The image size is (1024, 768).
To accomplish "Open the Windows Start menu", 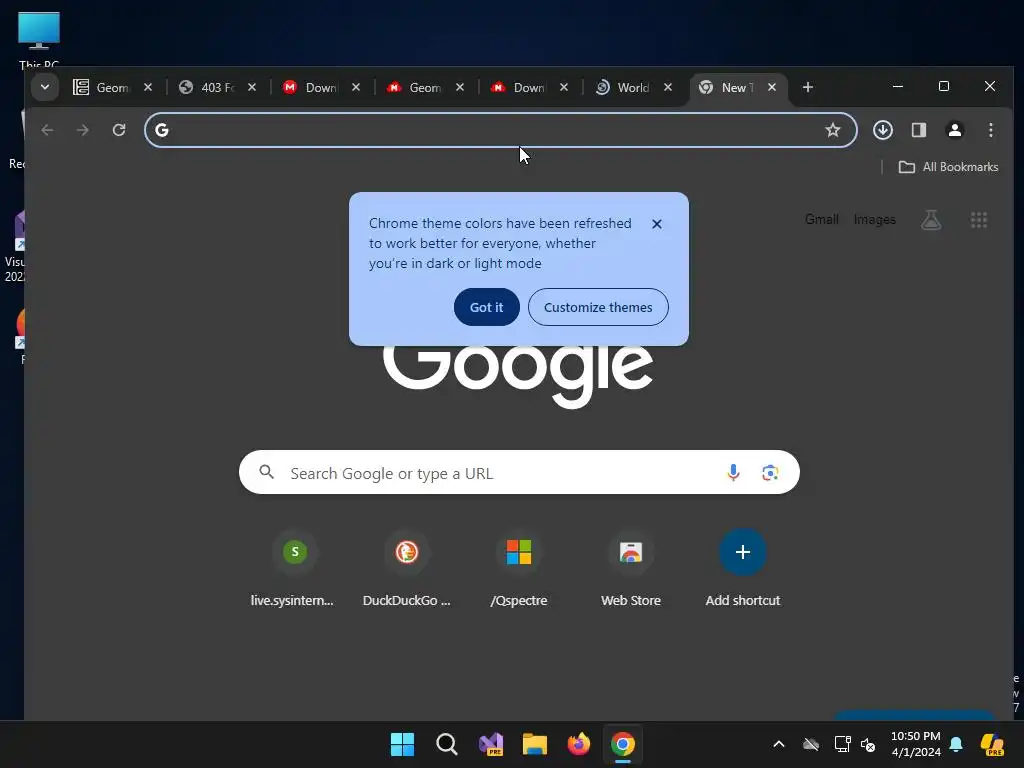I will point(402,744).
